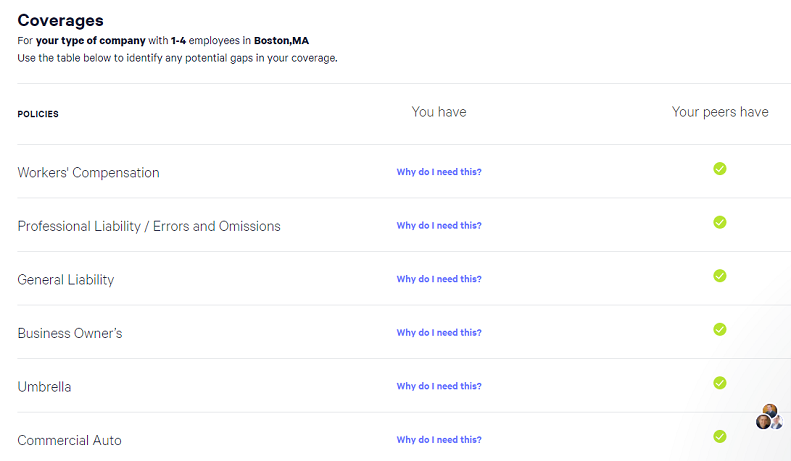Click the "You have" column header
This screenshot has width=791, height=461.
coord(439,112)
